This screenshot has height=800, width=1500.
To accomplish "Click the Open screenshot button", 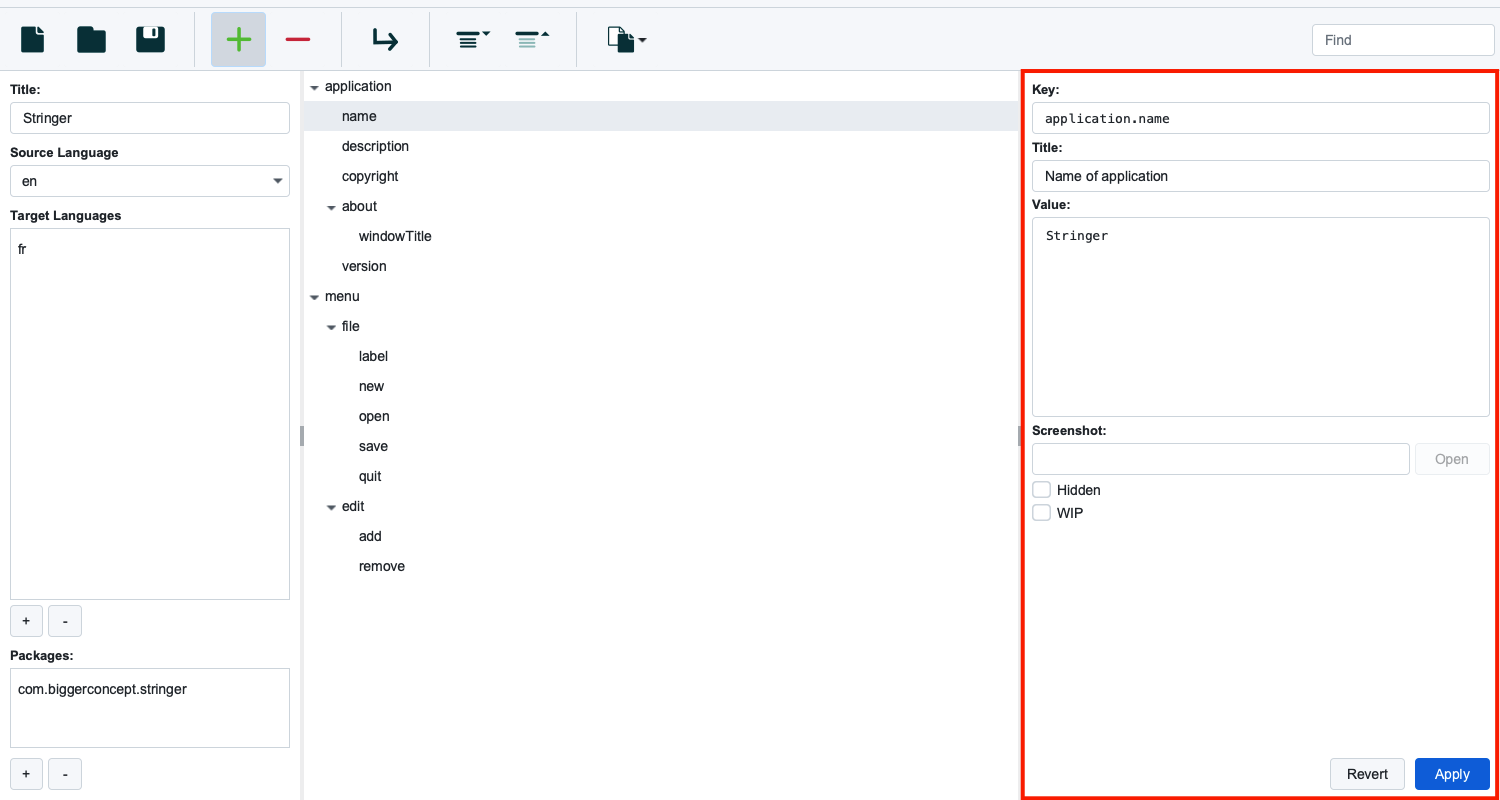I will coord(1452,459).
